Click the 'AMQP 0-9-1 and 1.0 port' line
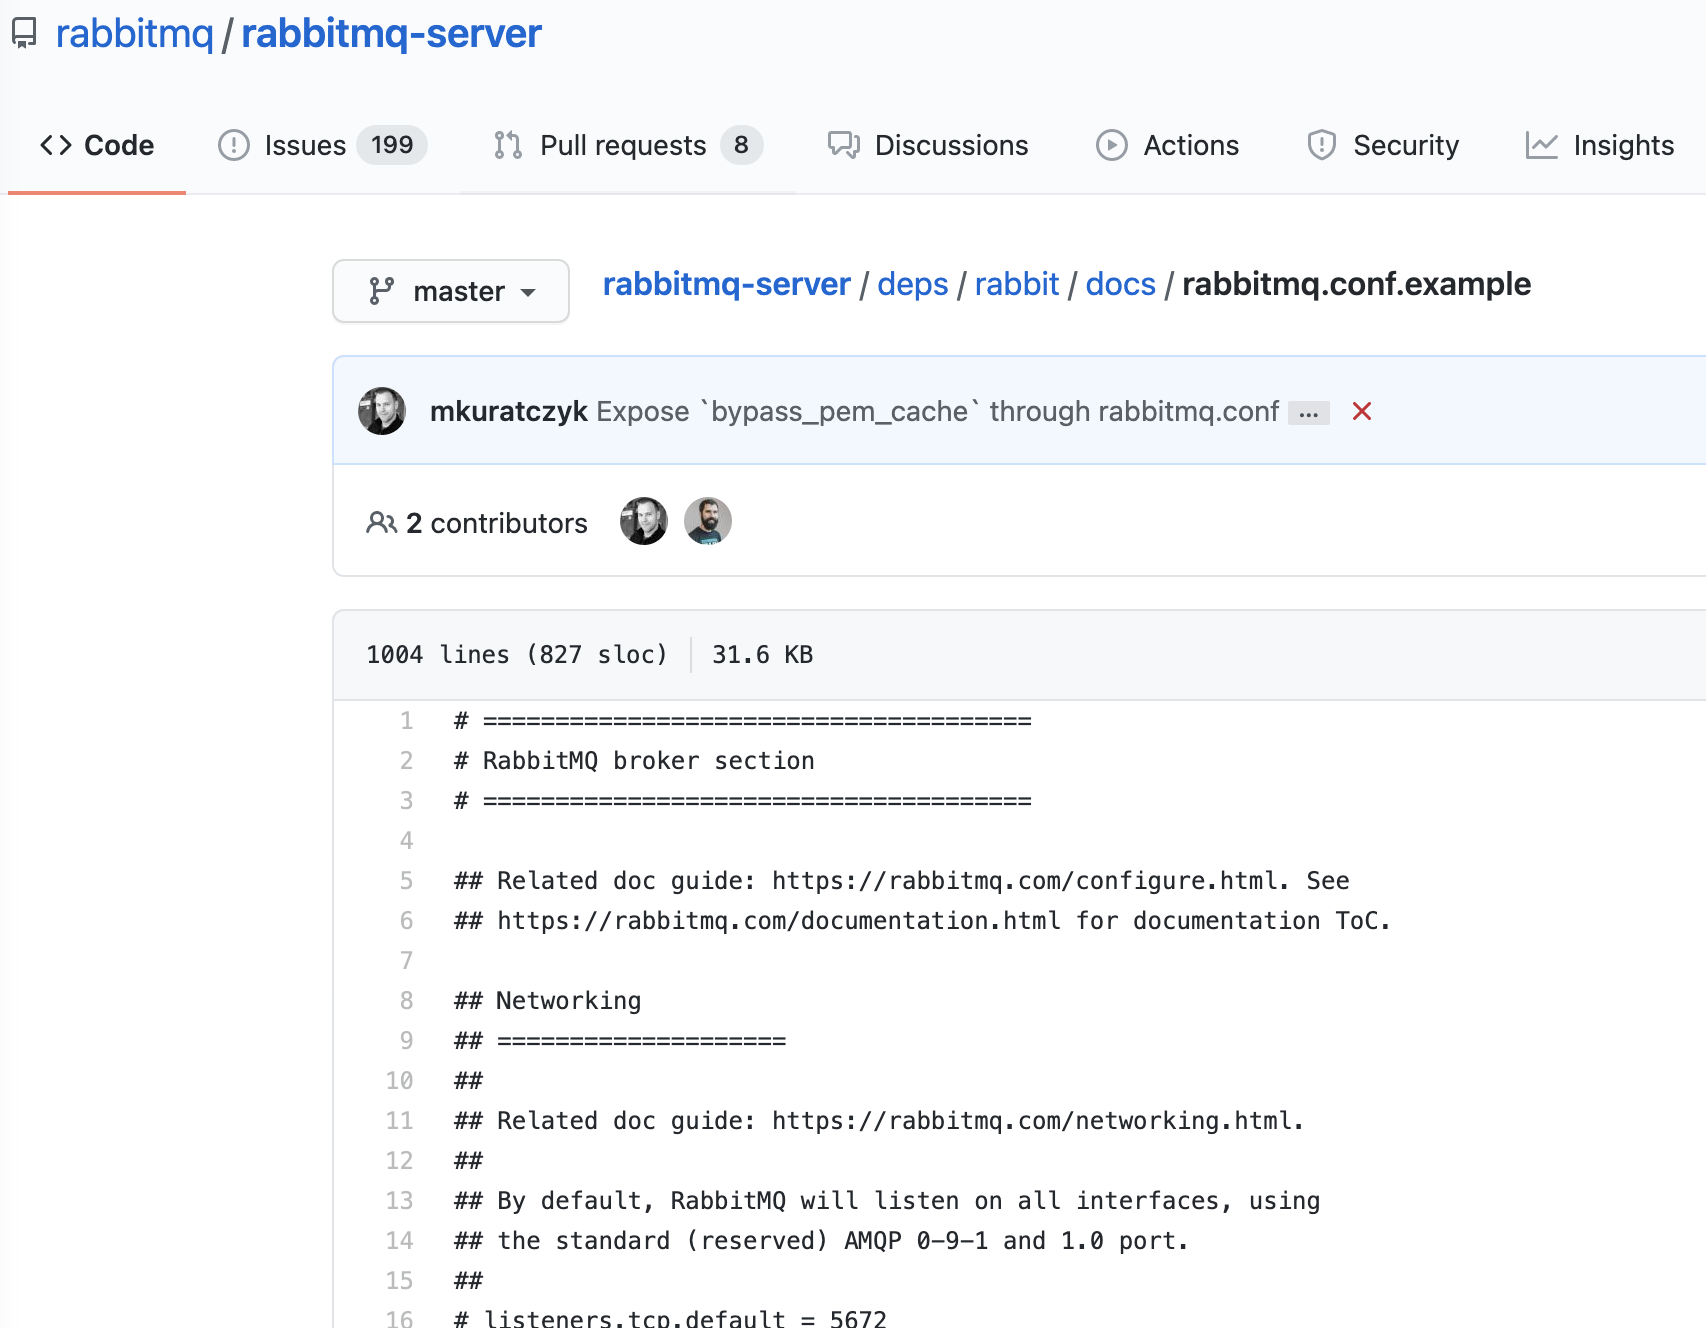This screenshot has width=1706, height=1328. pyautogui.click(x=821, y=1240)
